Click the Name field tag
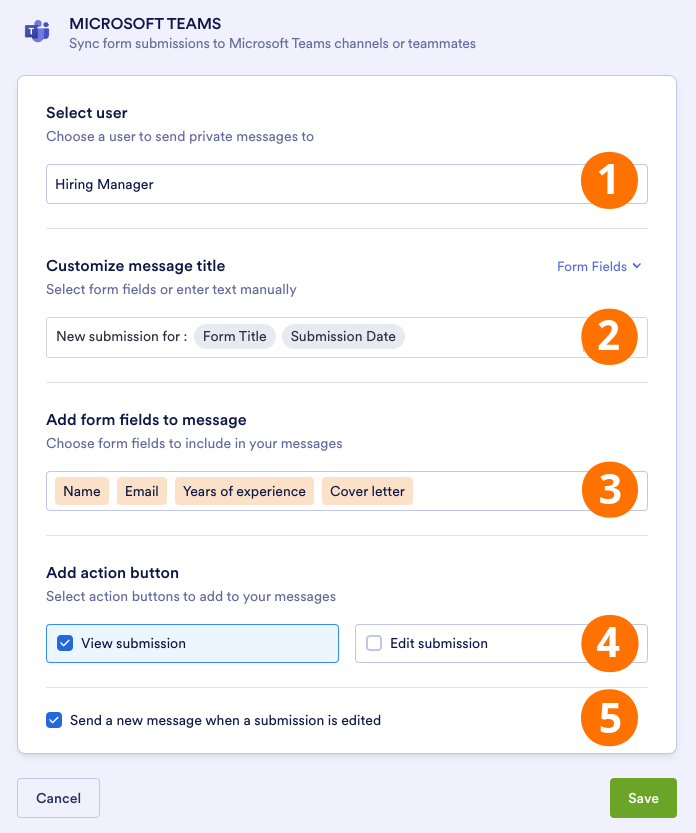This screenshot has height=833, width=696. coord(82,491)
